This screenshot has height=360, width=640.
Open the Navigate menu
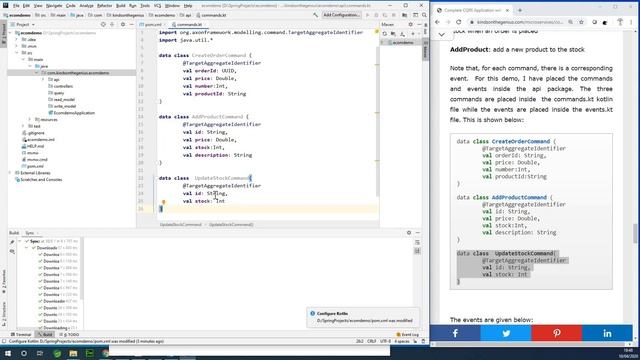point(54,6)
